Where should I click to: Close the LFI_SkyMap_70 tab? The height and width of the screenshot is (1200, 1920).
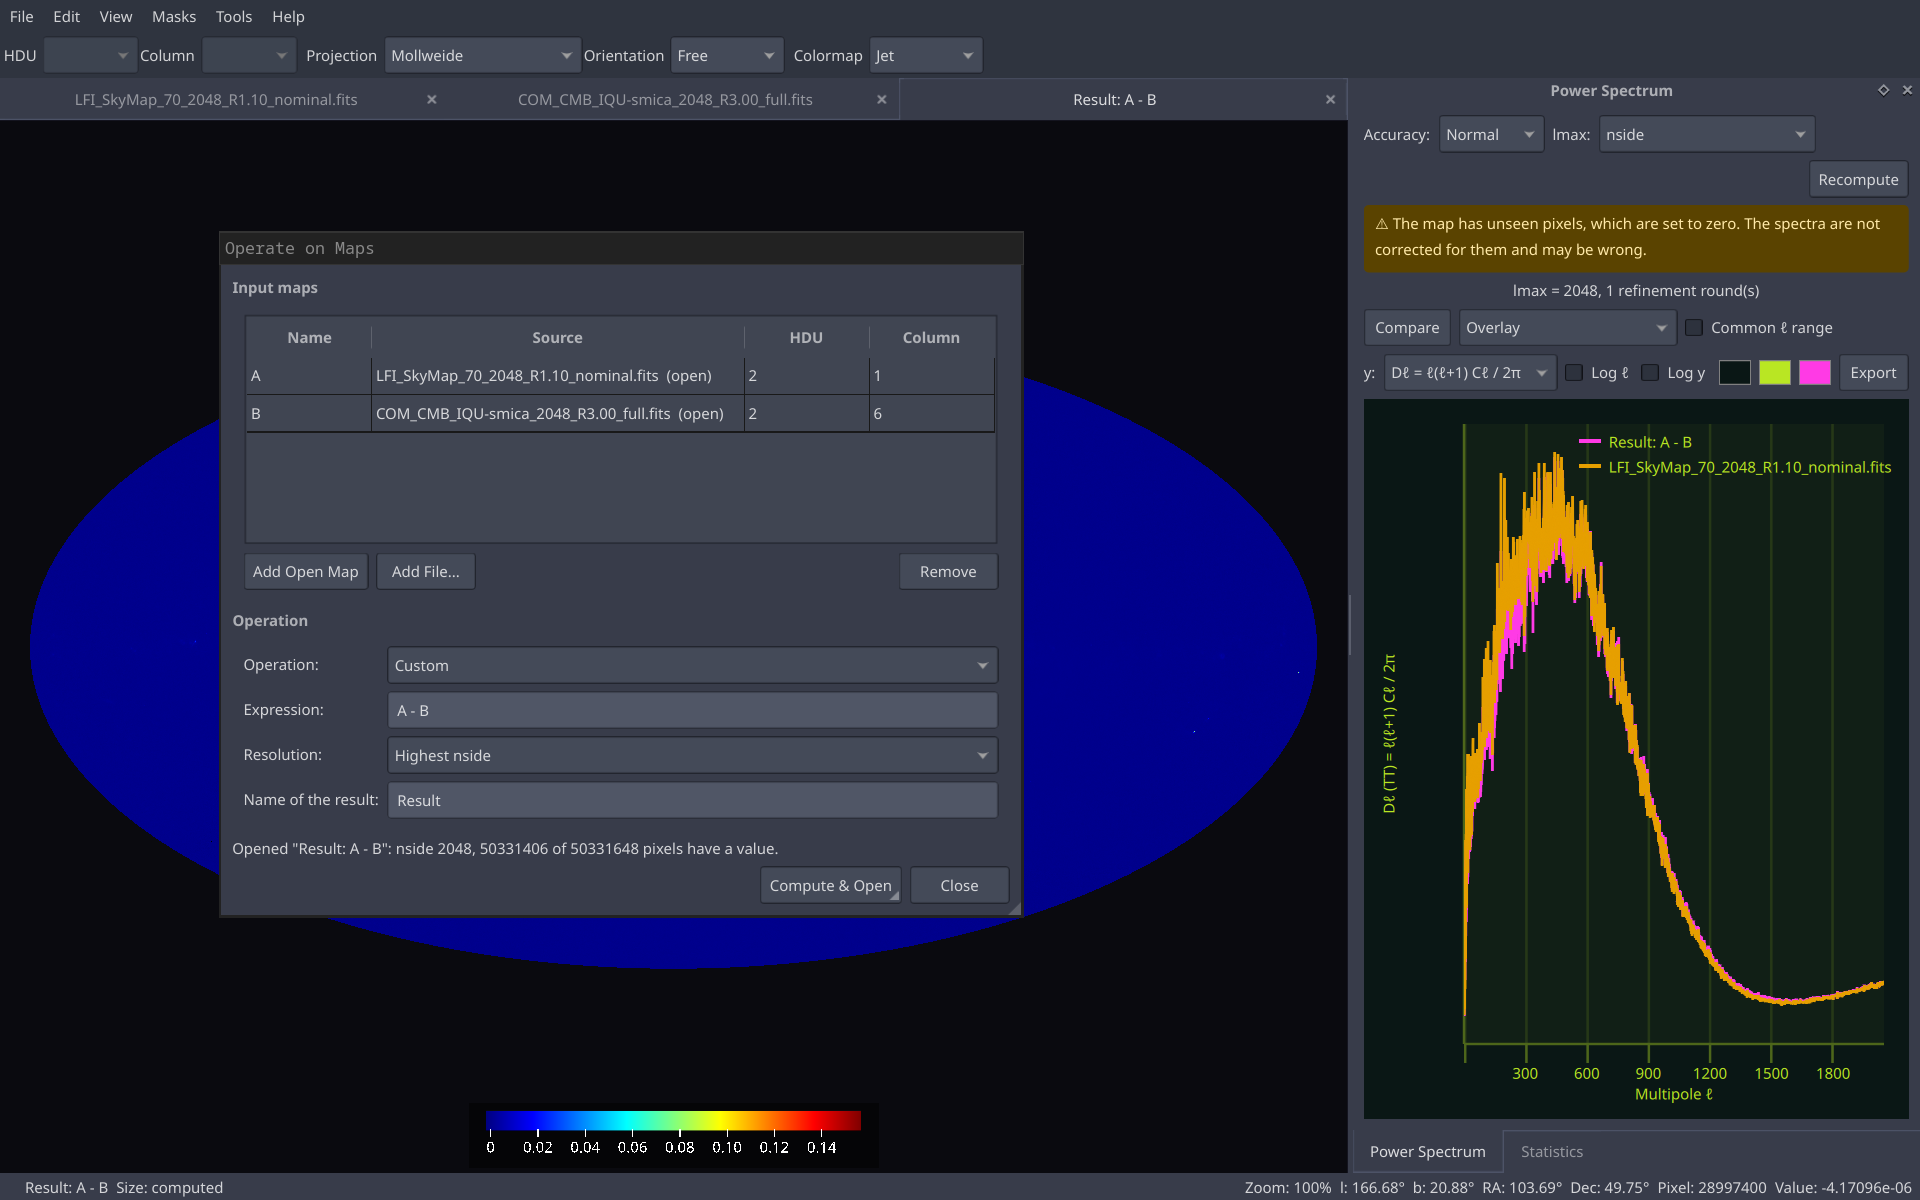pyautogui.click(x=432, y=100)
